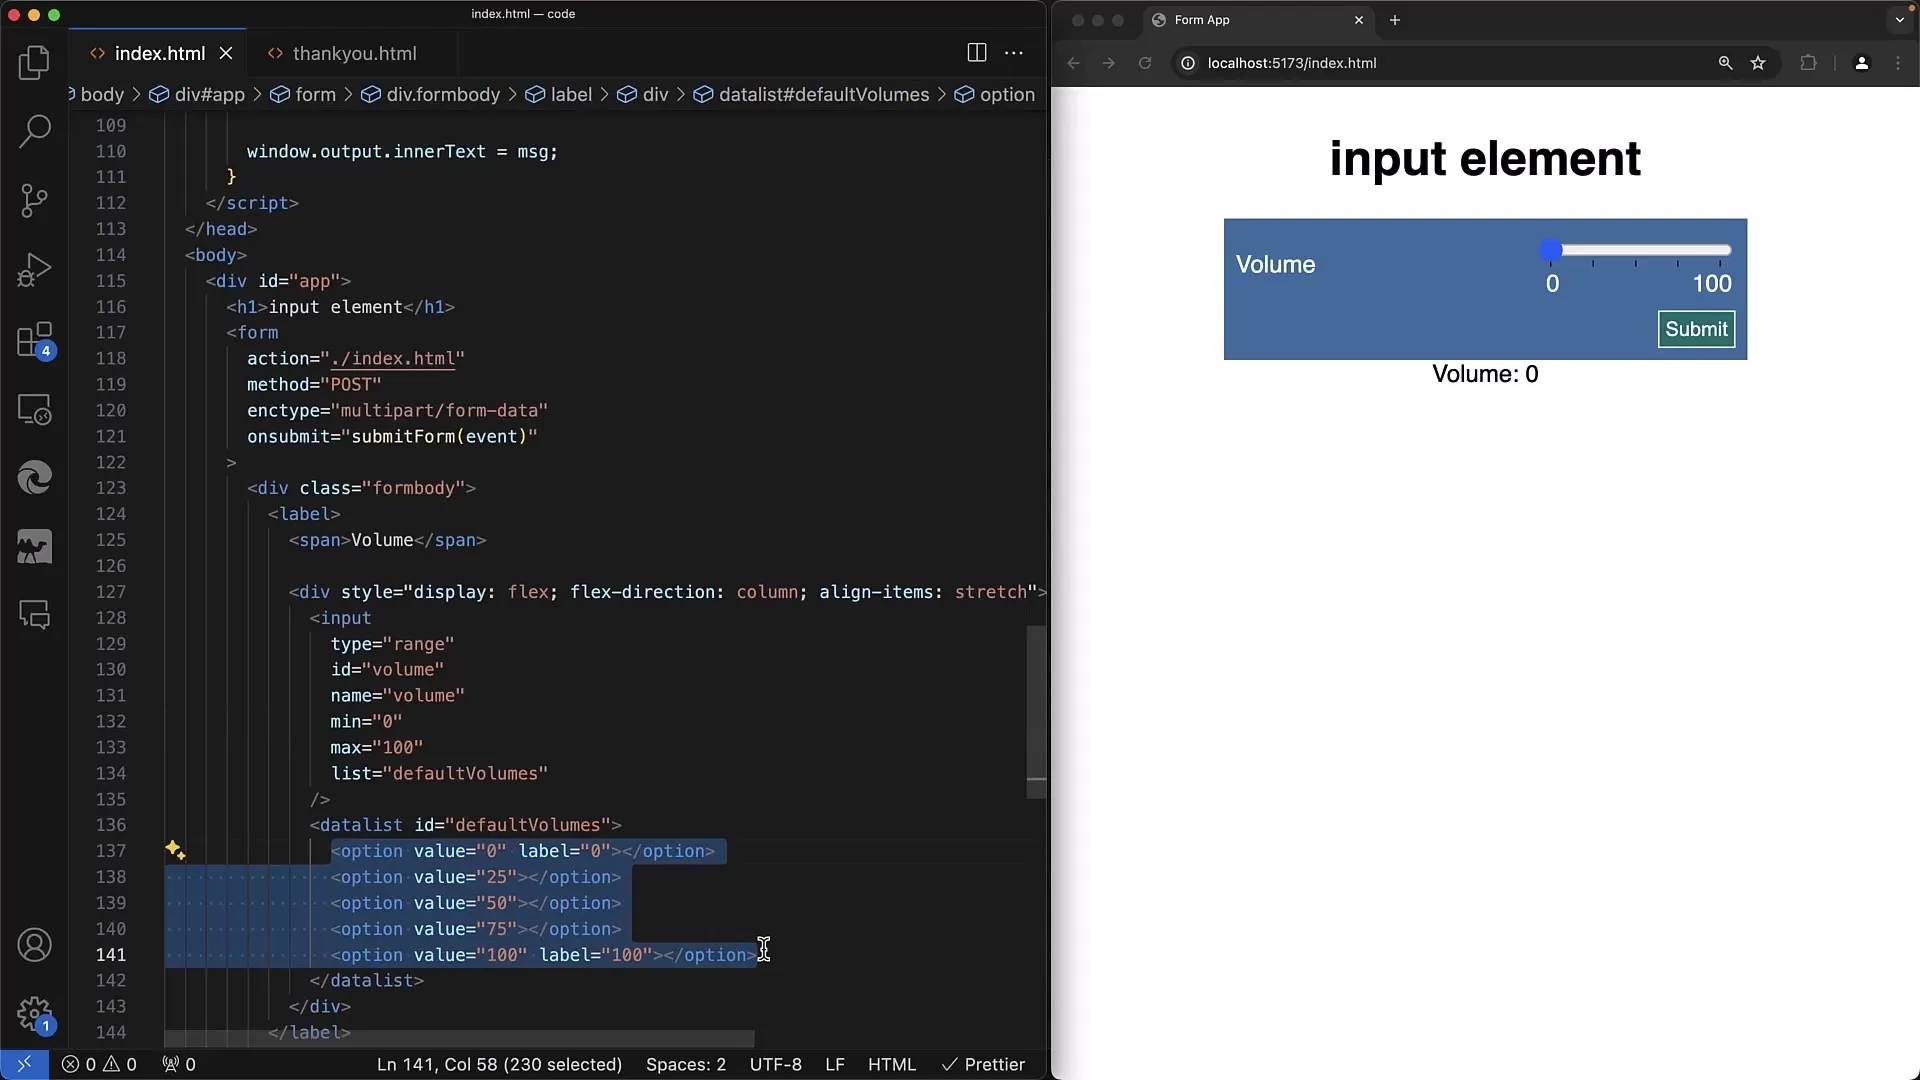
Task: Open the Remote Explorer view
Action: coord(34,409)
